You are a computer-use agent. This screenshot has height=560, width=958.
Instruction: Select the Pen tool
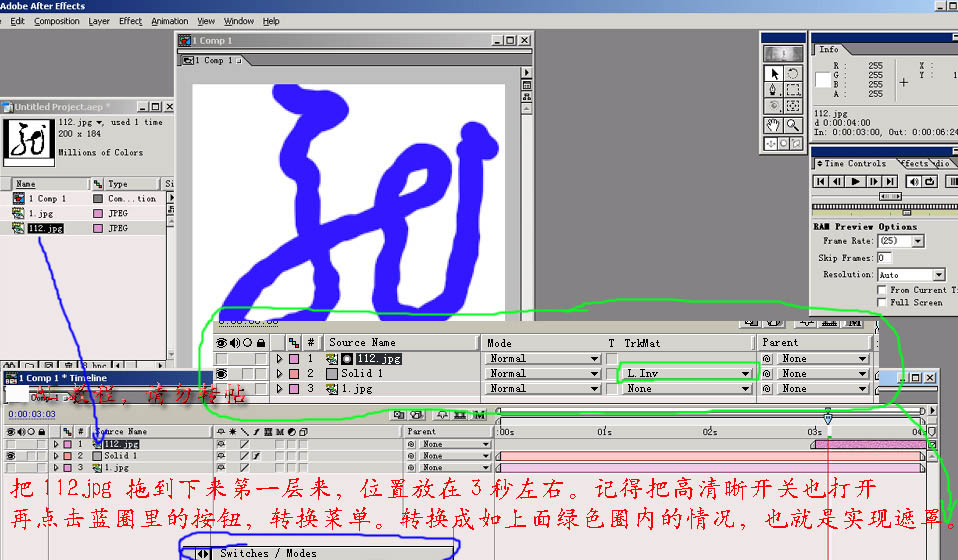(x=773, y=90)
